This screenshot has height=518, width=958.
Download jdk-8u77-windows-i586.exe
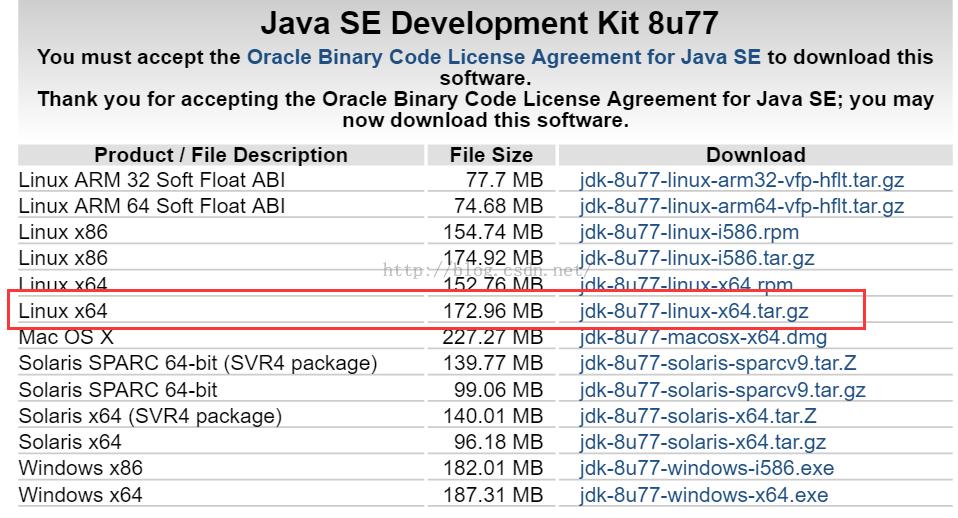coord(707,469)
